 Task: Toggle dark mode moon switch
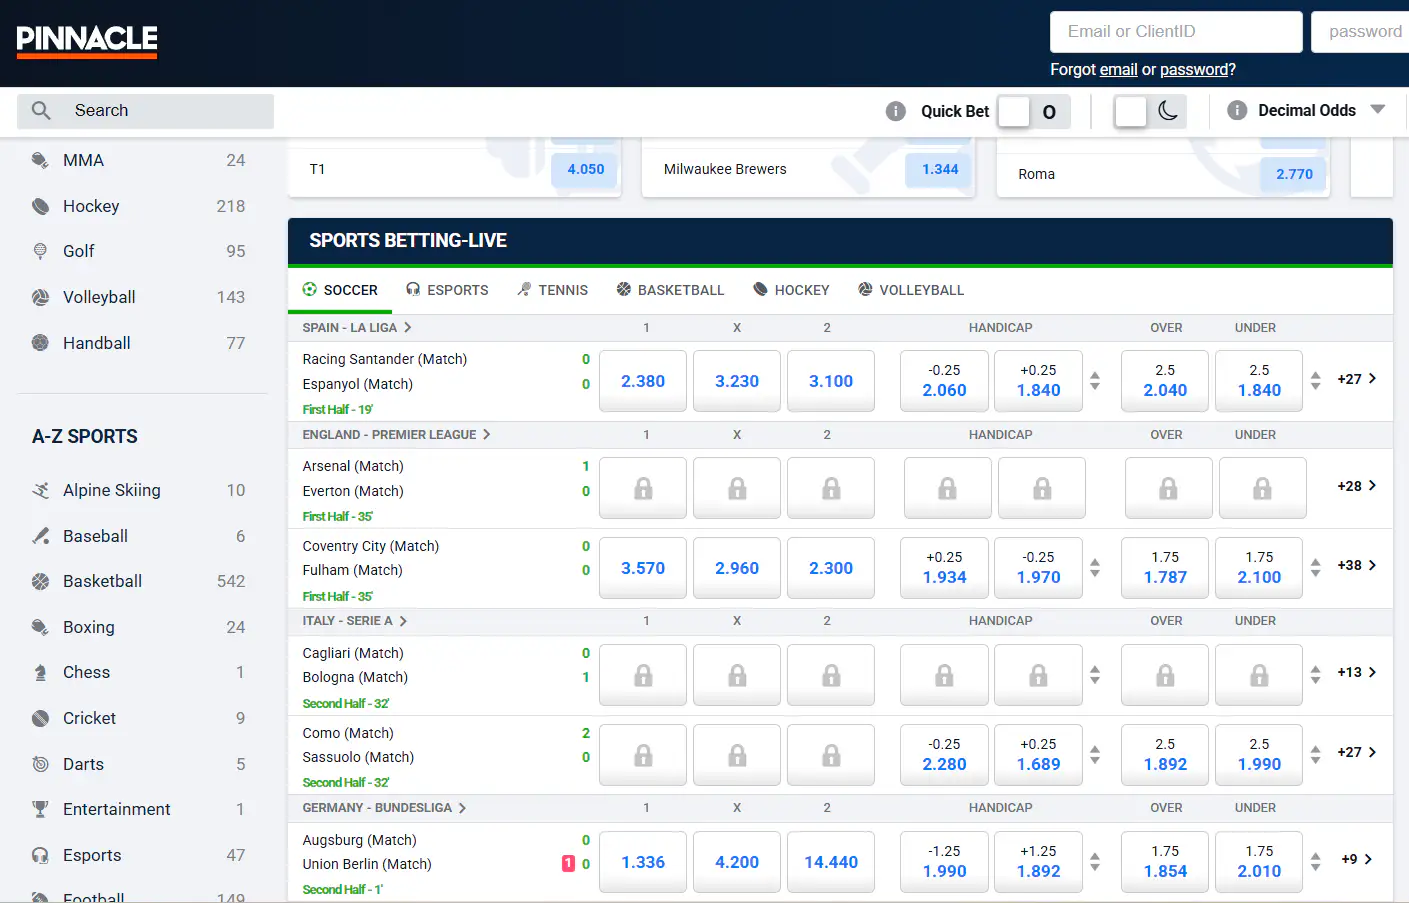click(x=1150, y=111)
